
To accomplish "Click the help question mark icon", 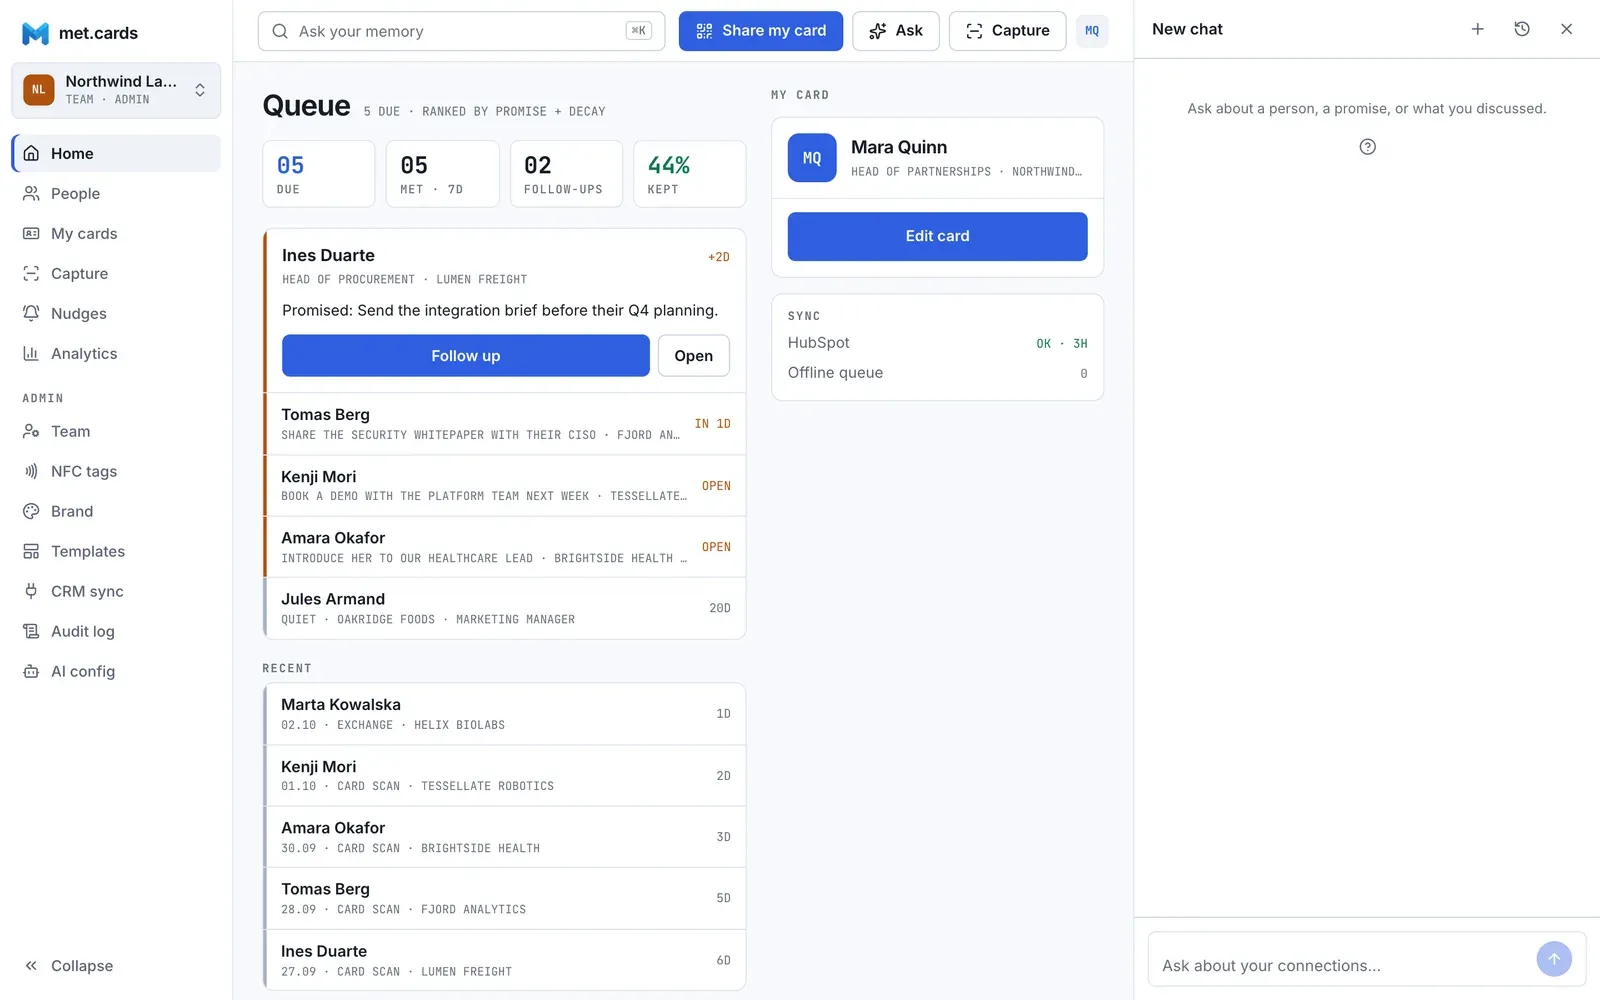I will coord(1367,147).
